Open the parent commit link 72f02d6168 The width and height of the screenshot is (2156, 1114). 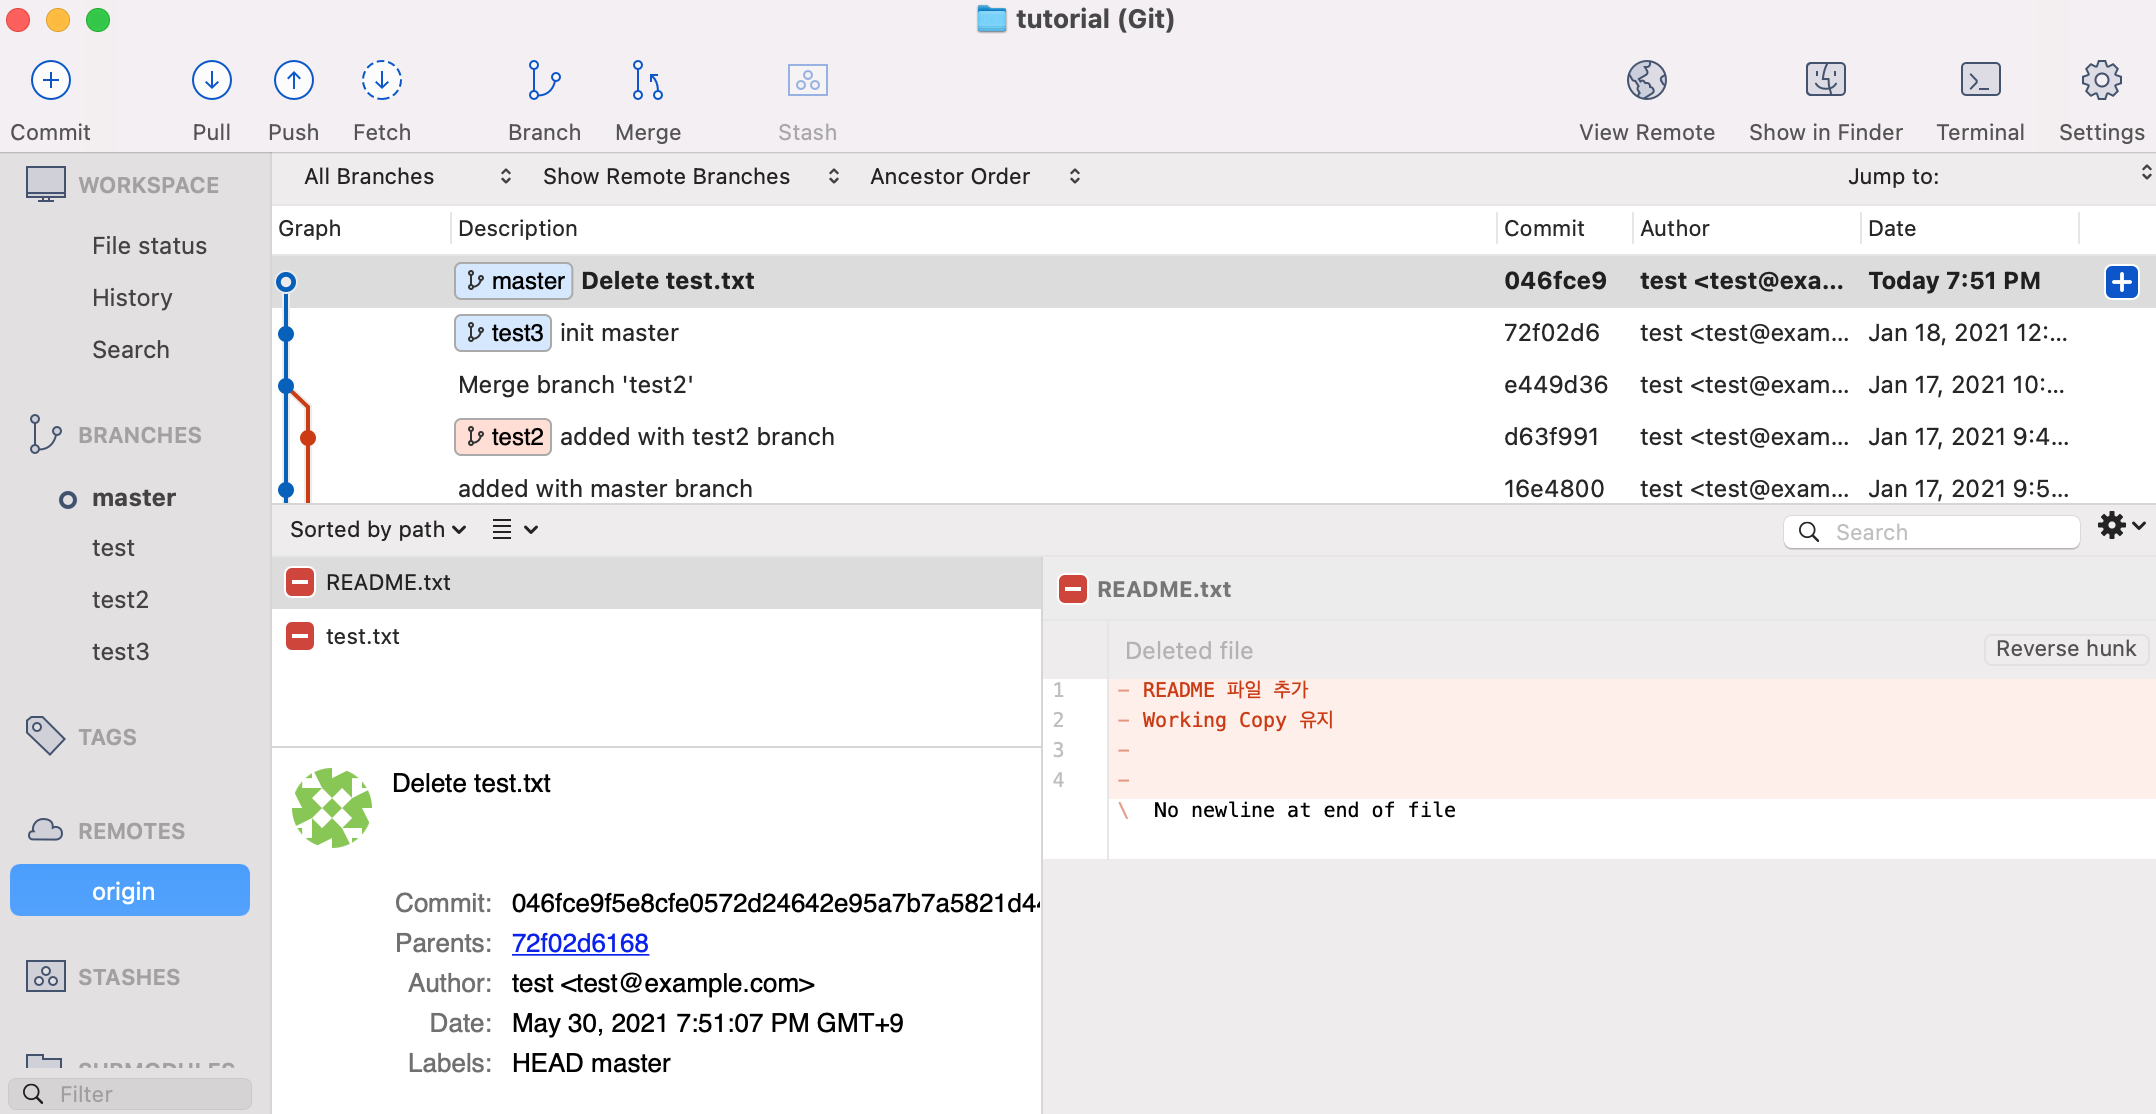pos(579,943)
